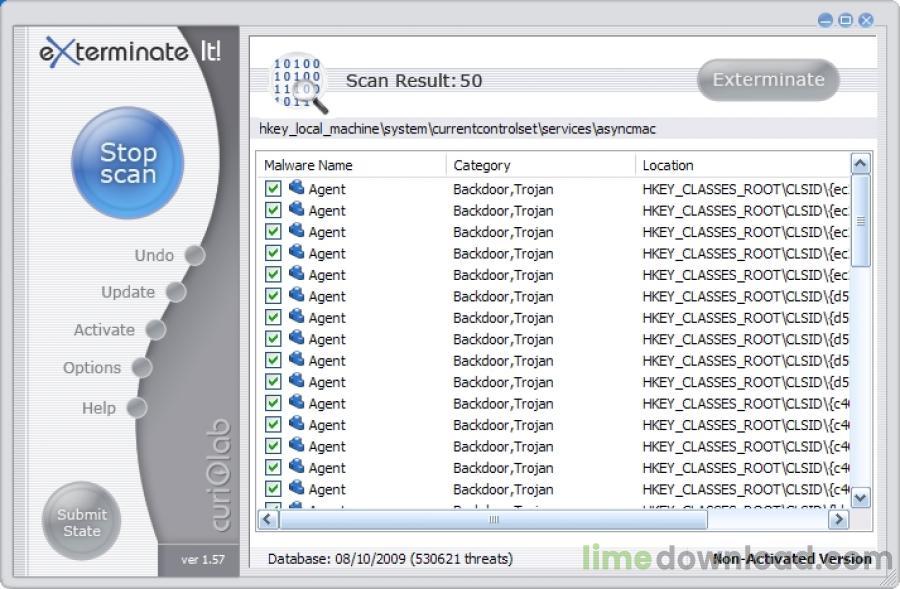Click the horizontal scrollbar left arrow
The width and height of the screenshot is (900, 589).
pyautogui.click(x=267, y=520)
